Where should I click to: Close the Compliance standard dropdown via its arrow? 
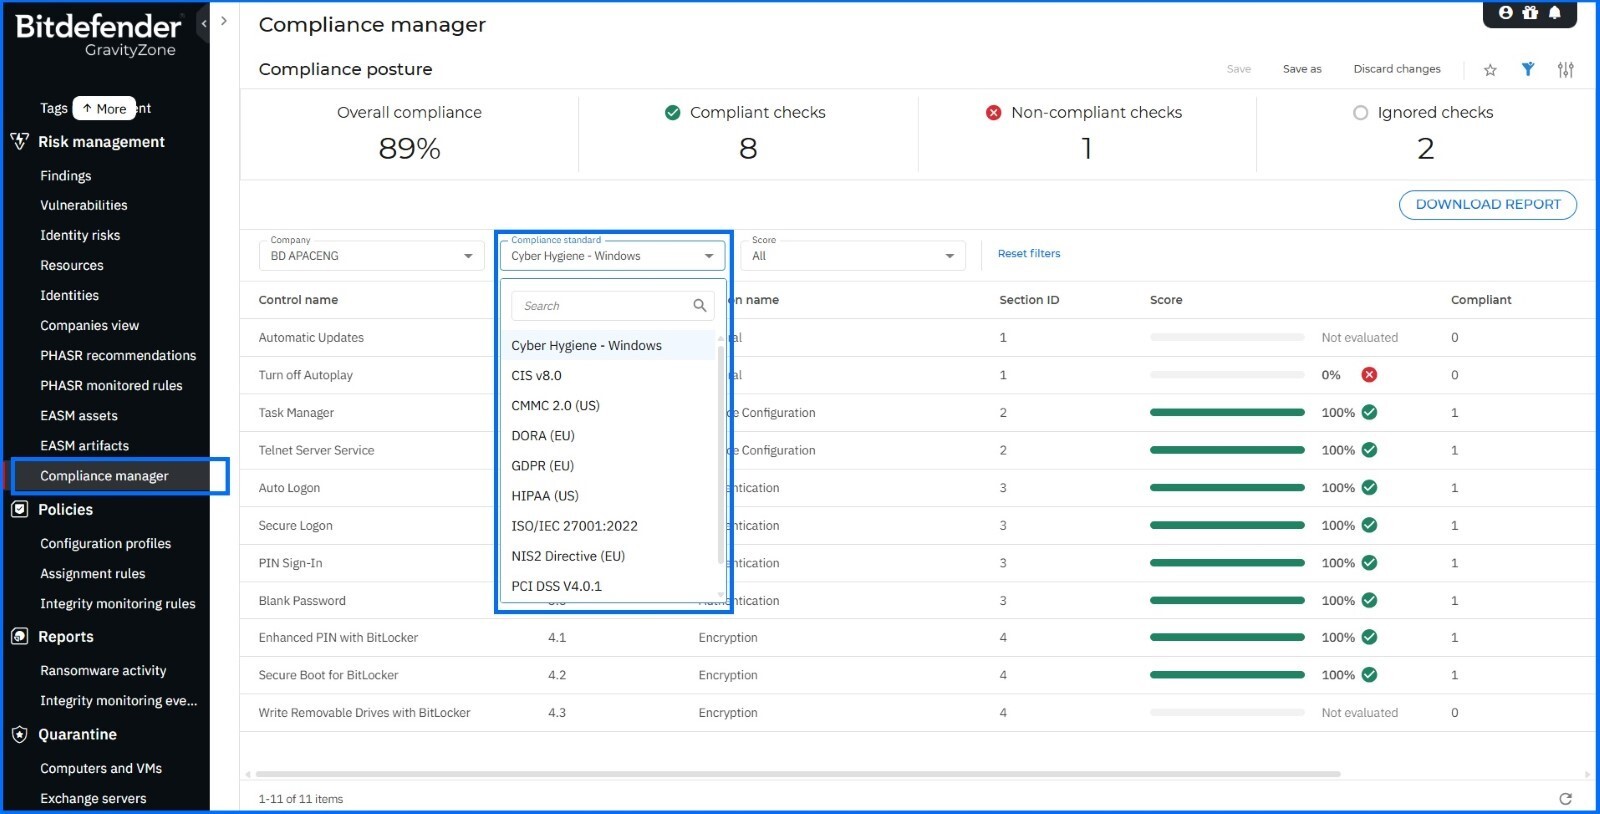click(709, 256)
